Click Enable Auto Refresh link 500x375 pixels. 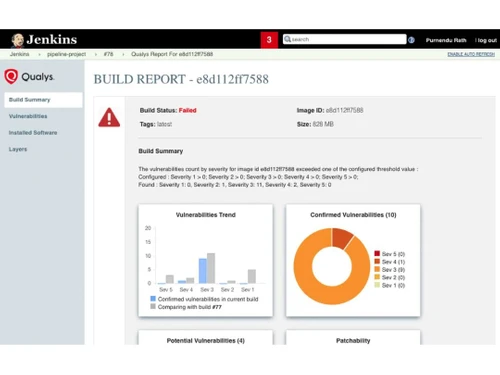(471, 54)
